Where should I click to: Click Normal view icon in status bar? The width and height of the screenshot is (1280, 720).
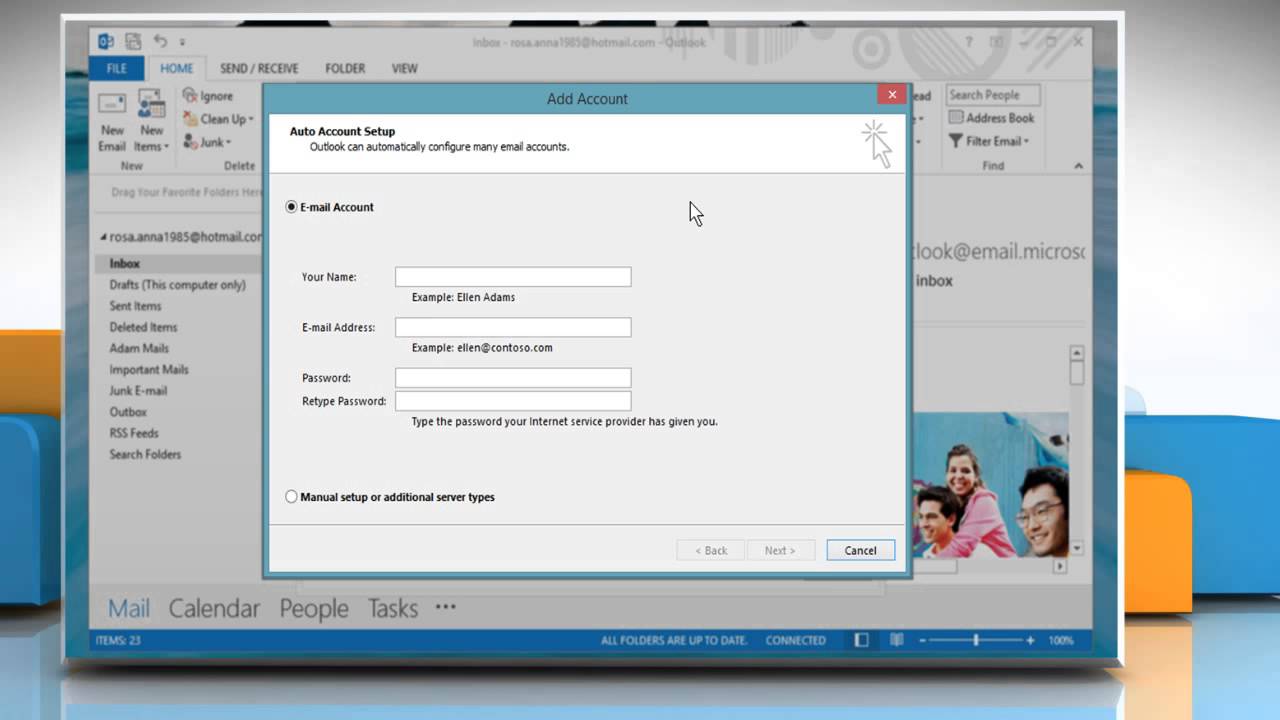tap(862, 640)
